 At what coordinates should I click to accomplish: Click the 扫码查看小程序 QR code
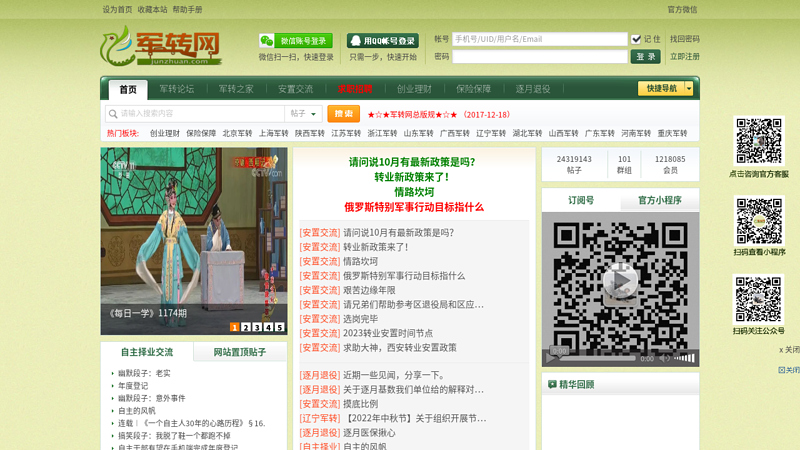(759, 220)
